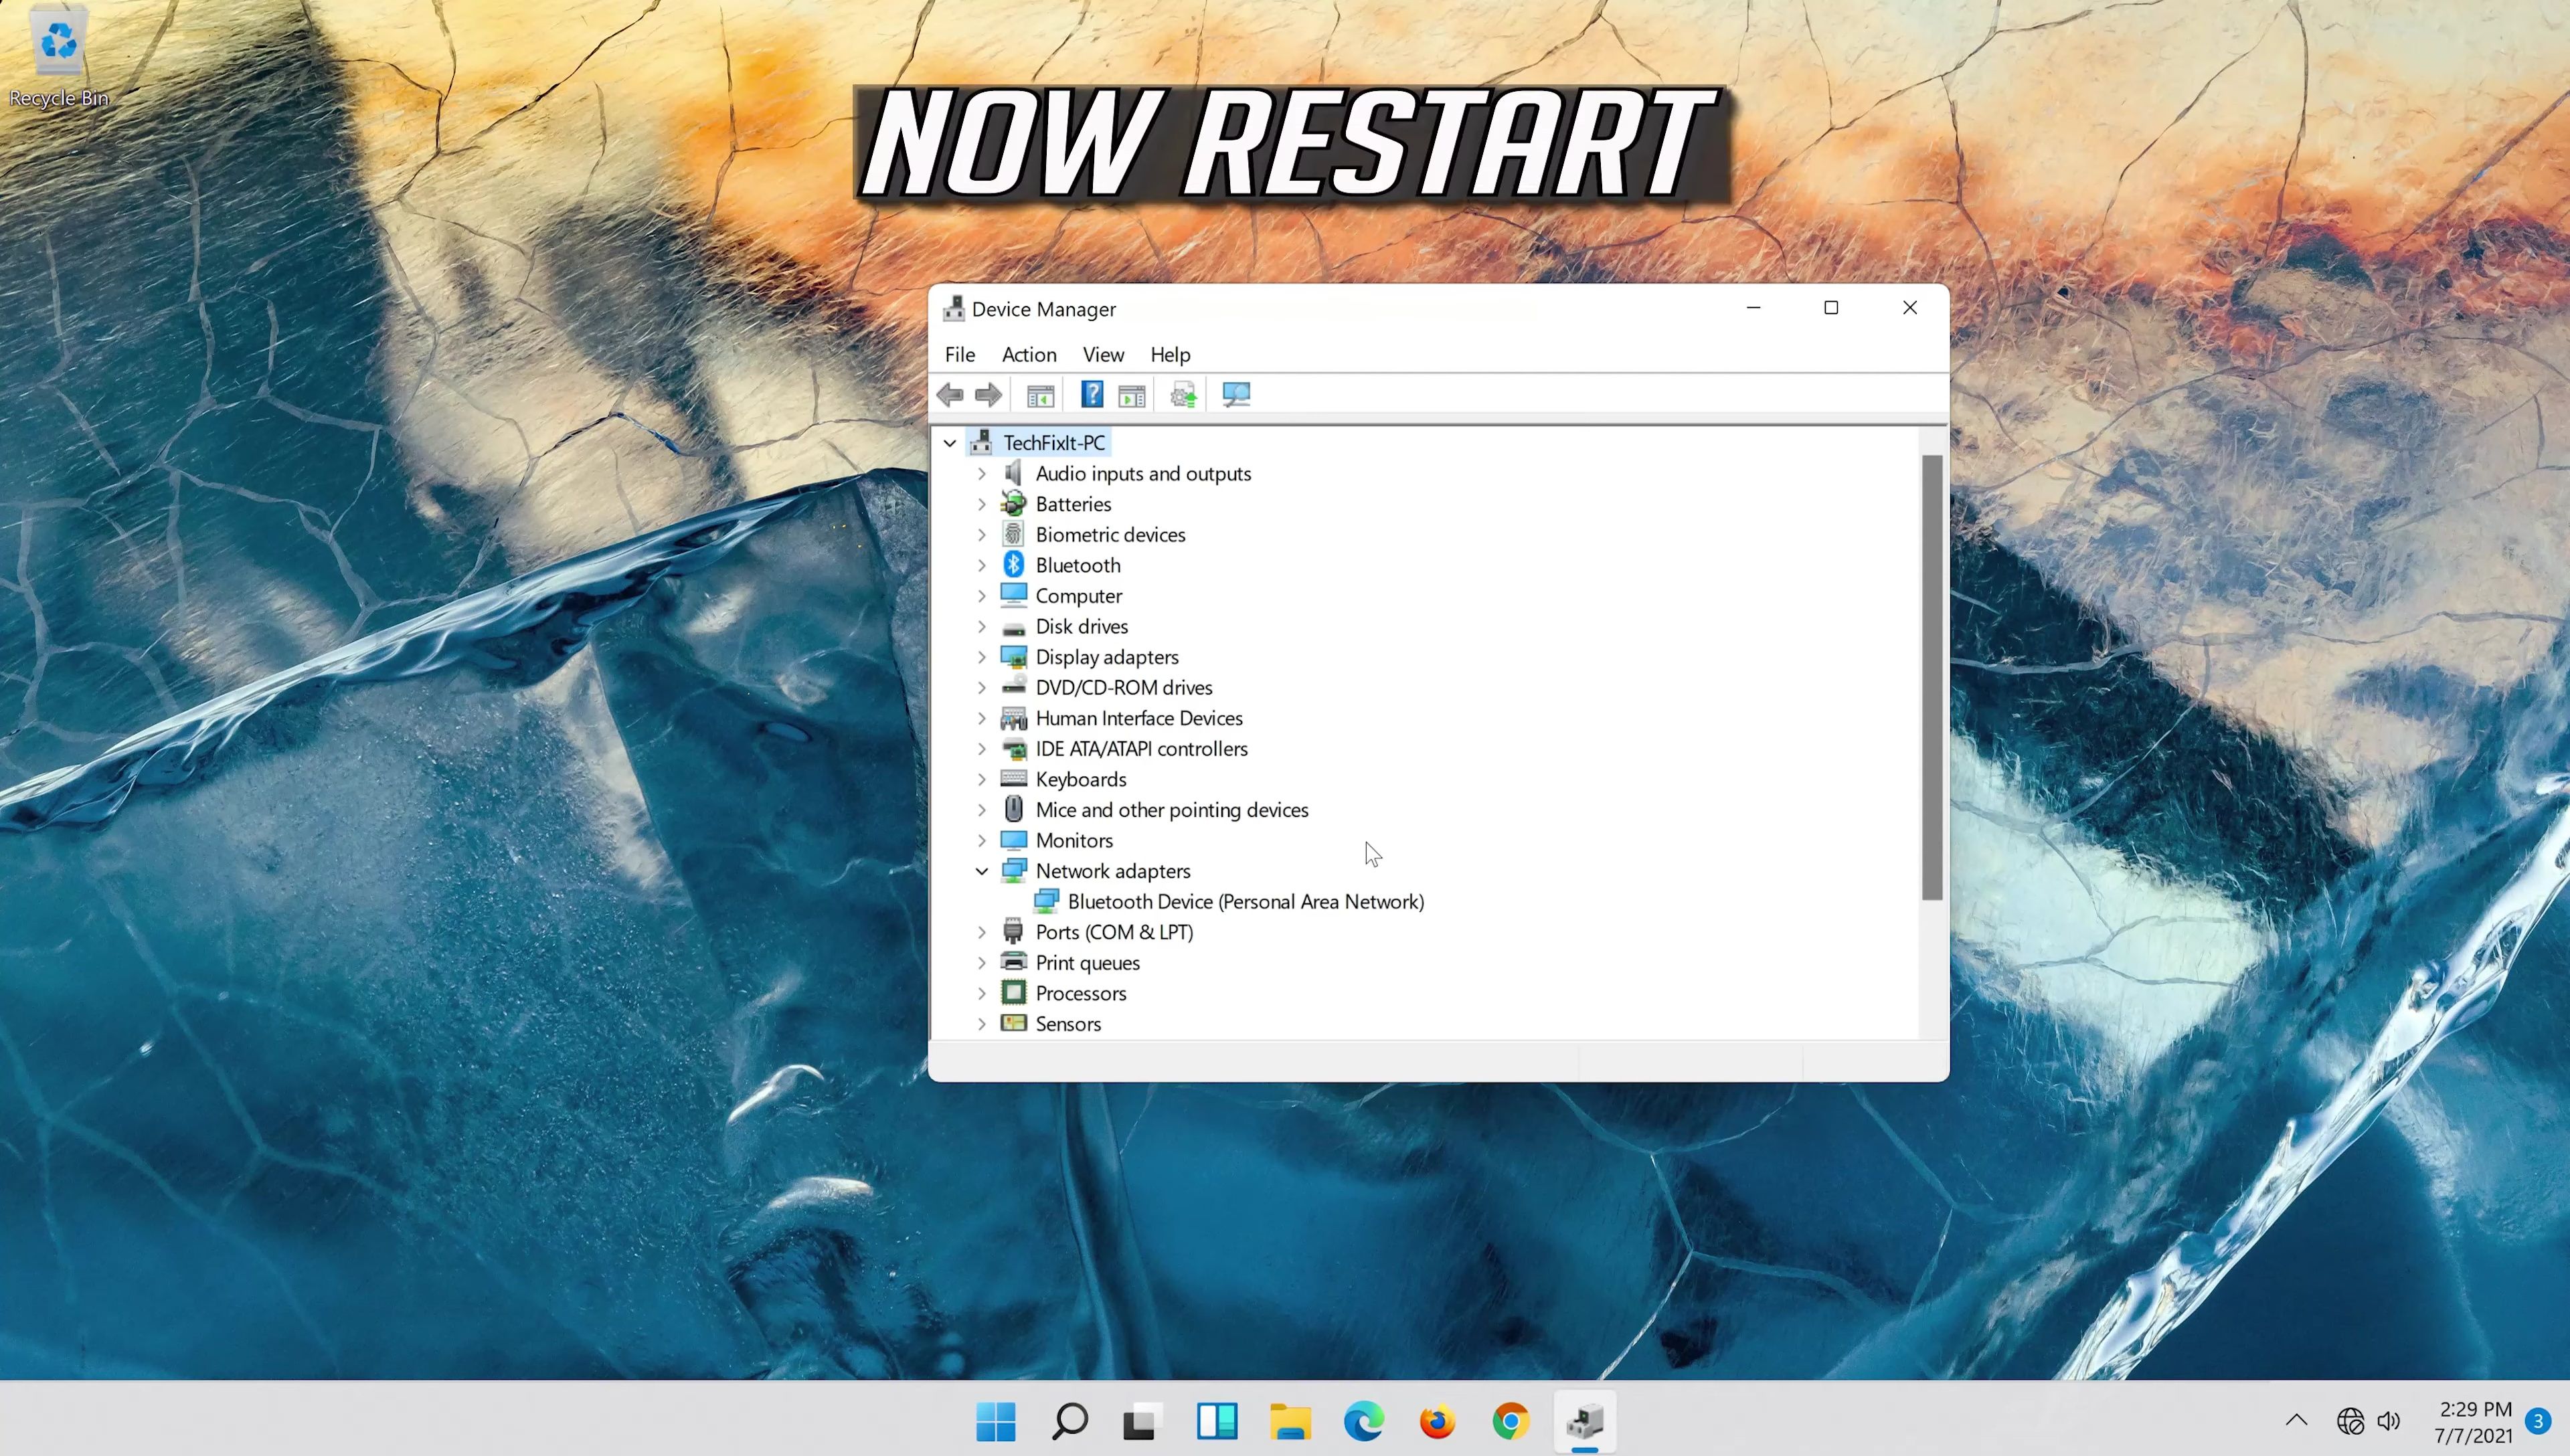The image size is (2570, 1456).
Task: Launch Firefox from taskbar
Action: 1437,1421
